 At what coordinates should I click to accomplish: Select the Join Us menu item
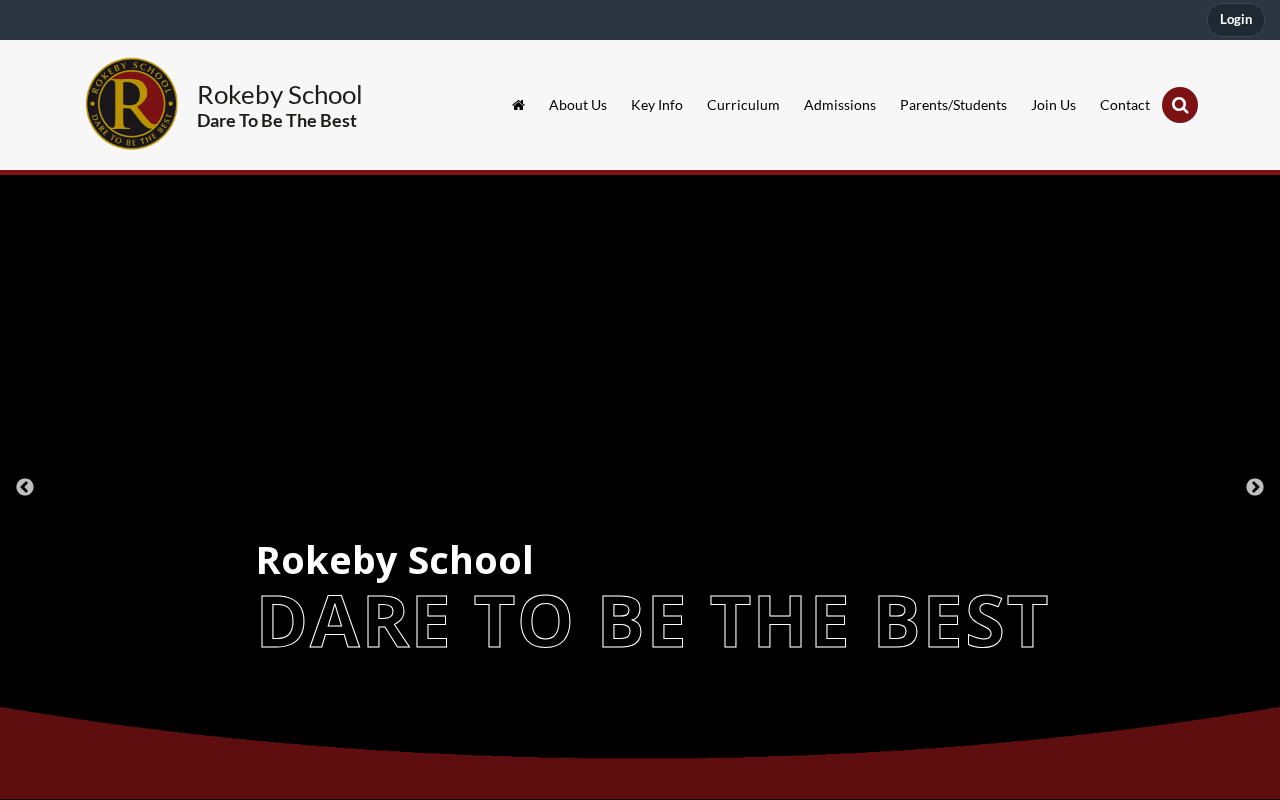point(1053,105)
